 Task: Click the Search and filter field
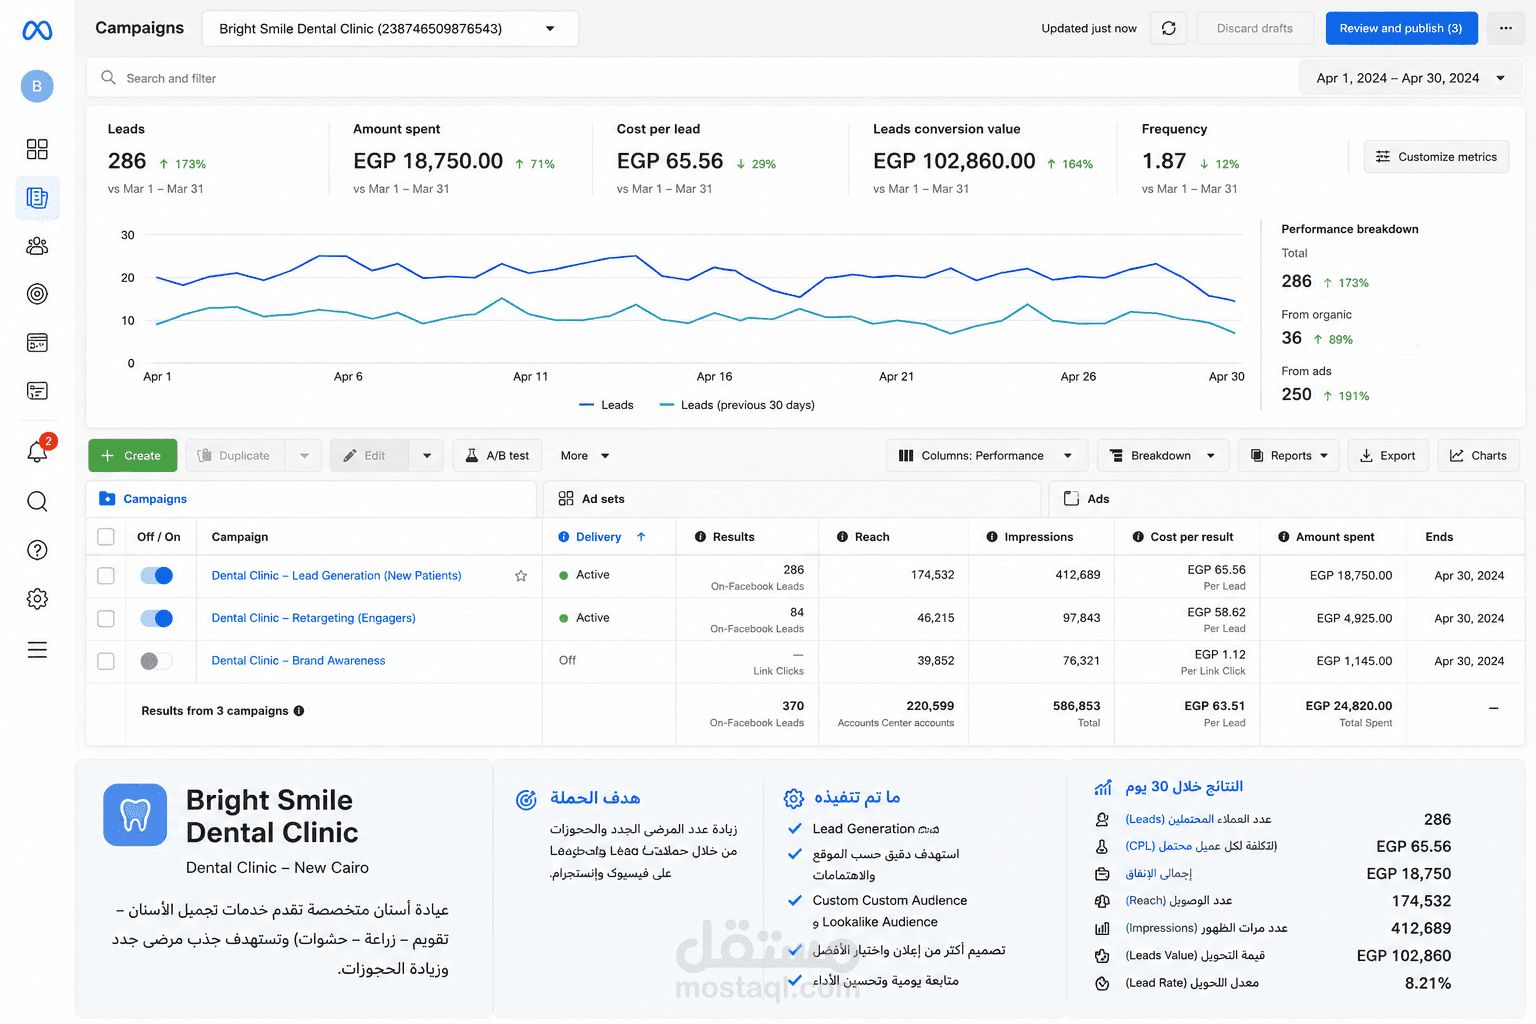click(x=690, y=78)
